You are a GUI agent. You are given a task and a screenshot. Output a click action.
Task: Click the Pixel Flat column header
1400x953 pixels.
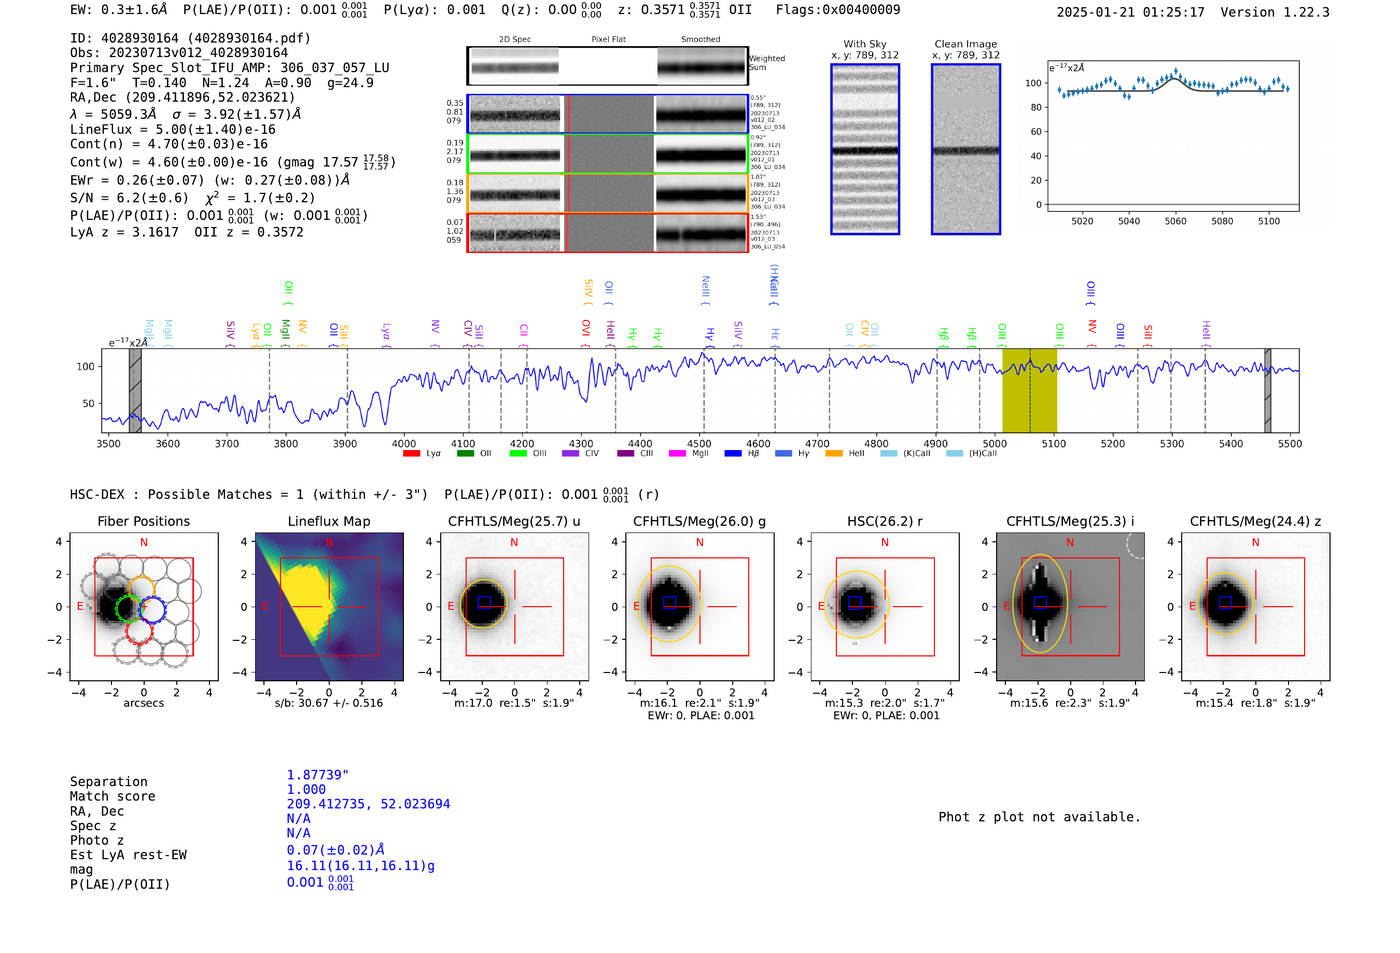coord(608,39)
